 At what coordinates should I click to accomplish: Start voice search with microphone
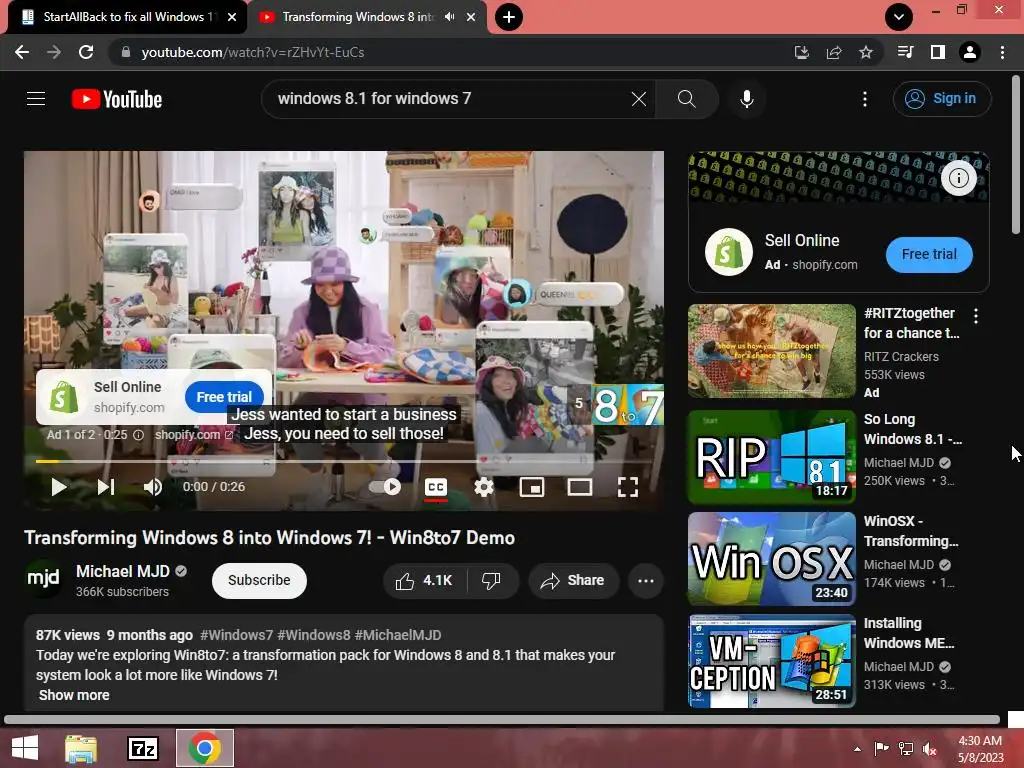tap(747, 99)
